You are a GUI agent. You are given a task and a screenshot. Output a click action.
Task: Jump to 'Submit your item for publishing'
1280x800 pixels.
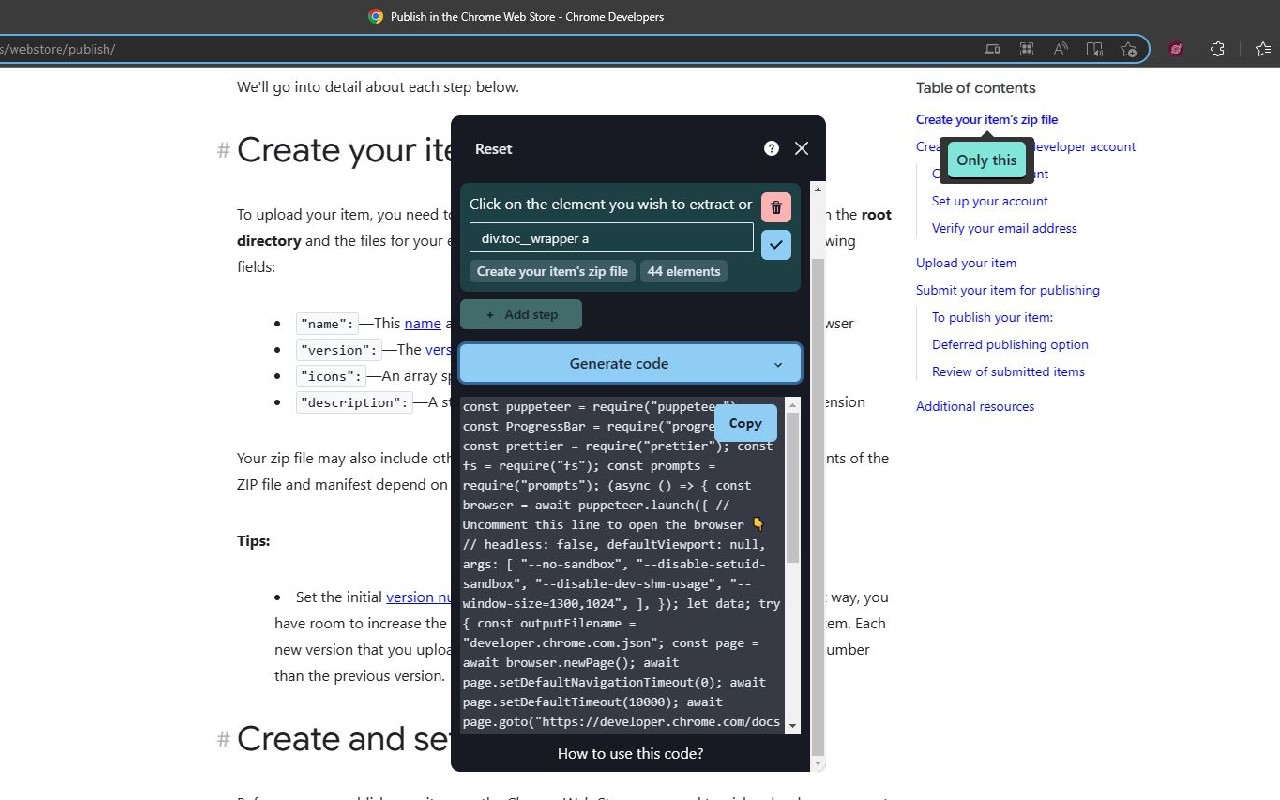click(x=1007, y=290)
